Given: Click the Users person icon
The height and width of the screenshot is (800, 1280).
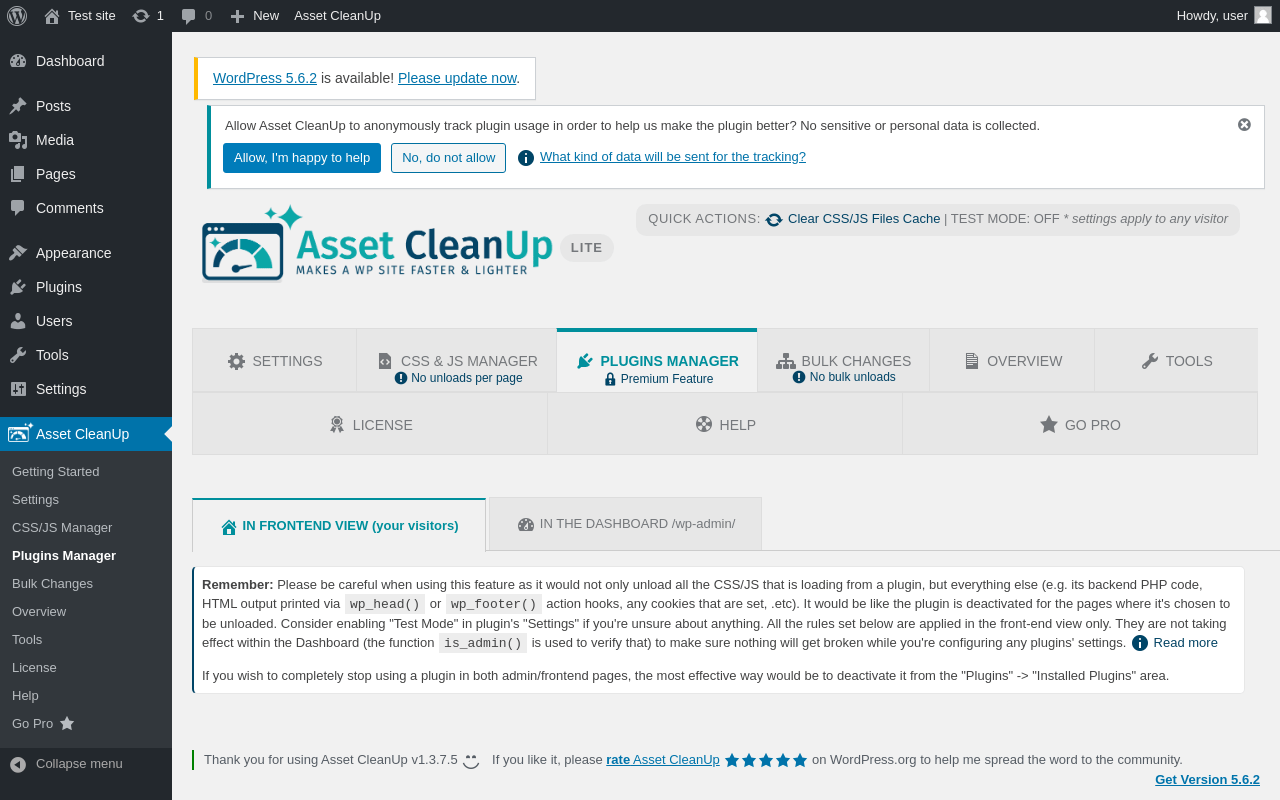Looking at the screenshot, I should [18, 321].
